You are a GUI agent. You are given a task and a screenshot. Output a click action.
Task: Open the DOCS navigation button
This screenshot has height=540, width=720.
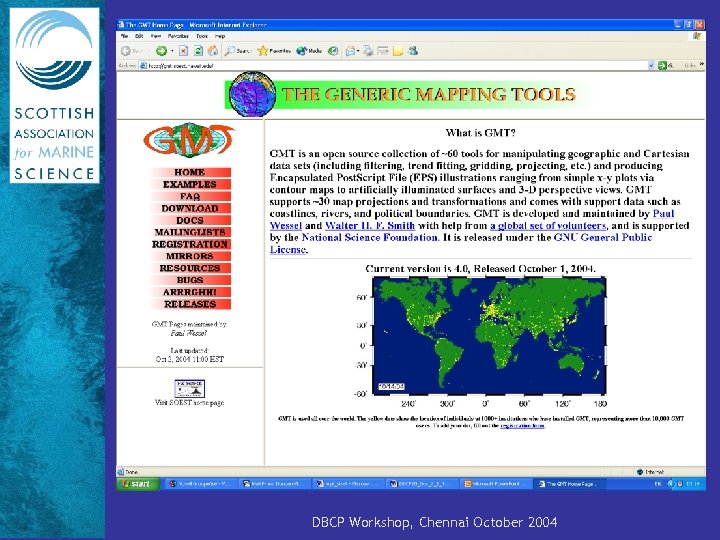tap(190, 220)
